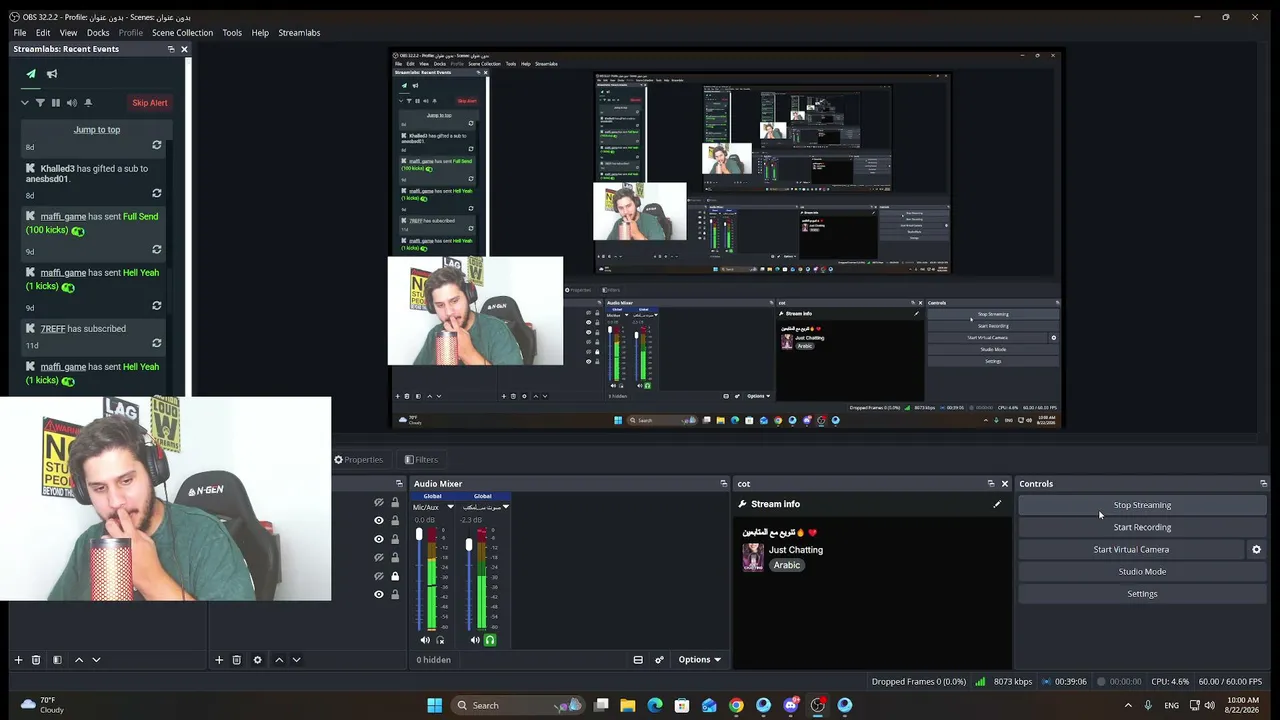Show hidden system tray icons
This screenshot has width=1280, height=720.
[x=1129, y=705]
